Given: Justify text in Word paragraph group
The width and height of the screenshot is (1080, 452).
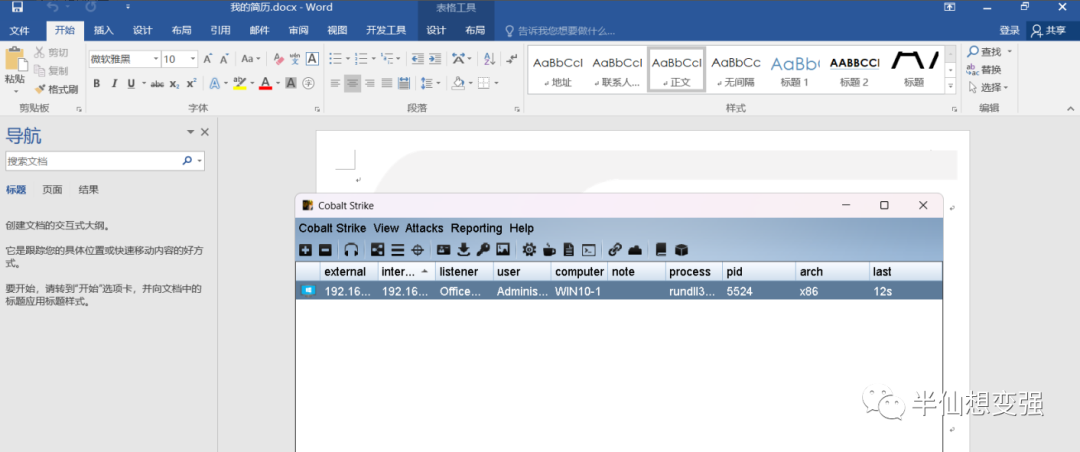Looking at the screenshot, I should (386, 83).
